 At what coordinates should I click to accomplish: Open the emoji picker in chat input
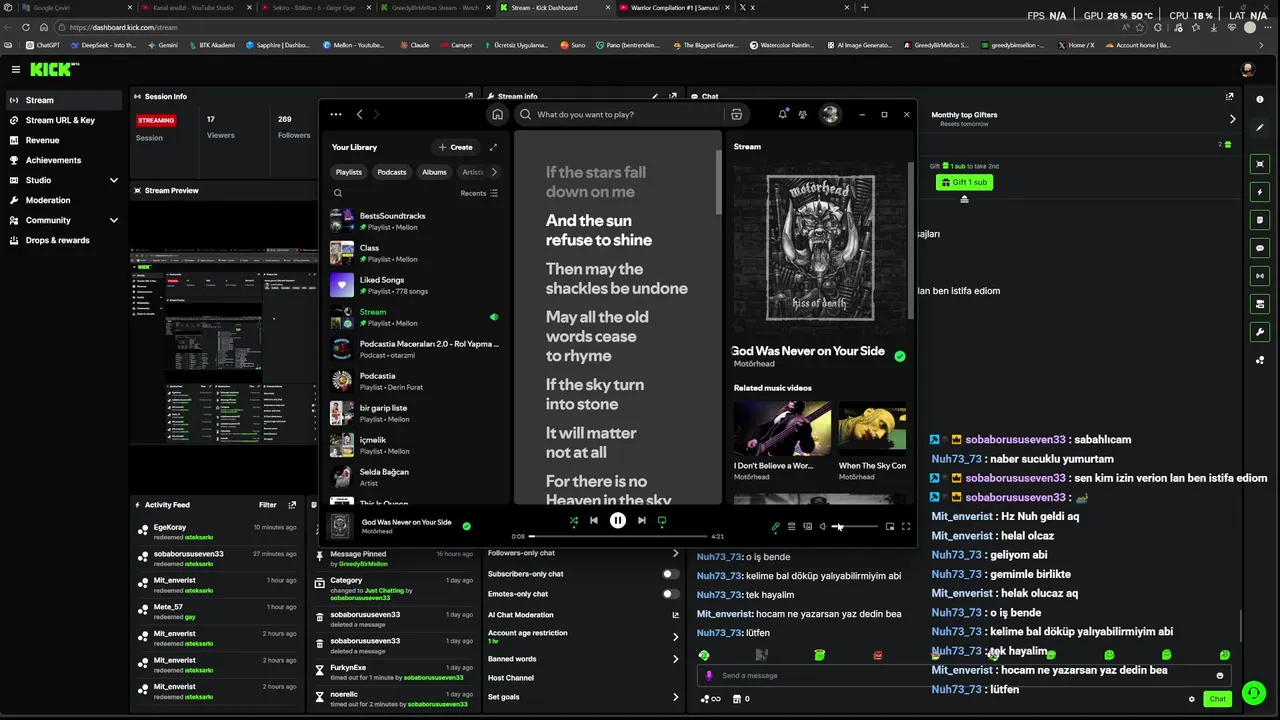click(1219, 675)
